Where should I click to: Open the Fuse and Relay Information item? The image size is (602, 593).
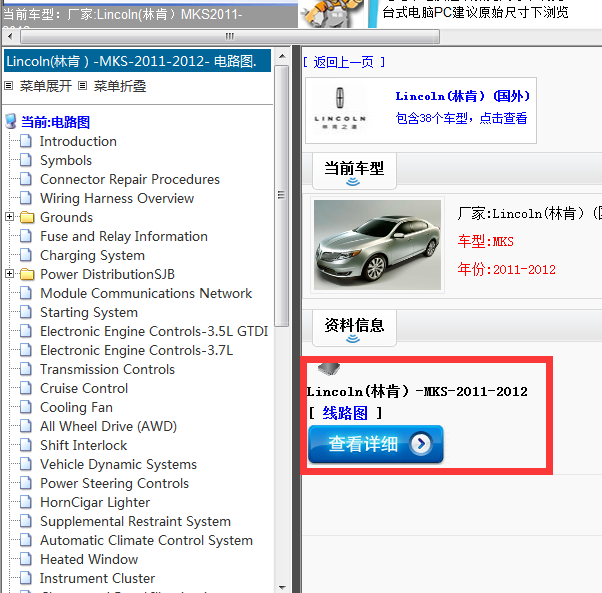tap(124, 236)
